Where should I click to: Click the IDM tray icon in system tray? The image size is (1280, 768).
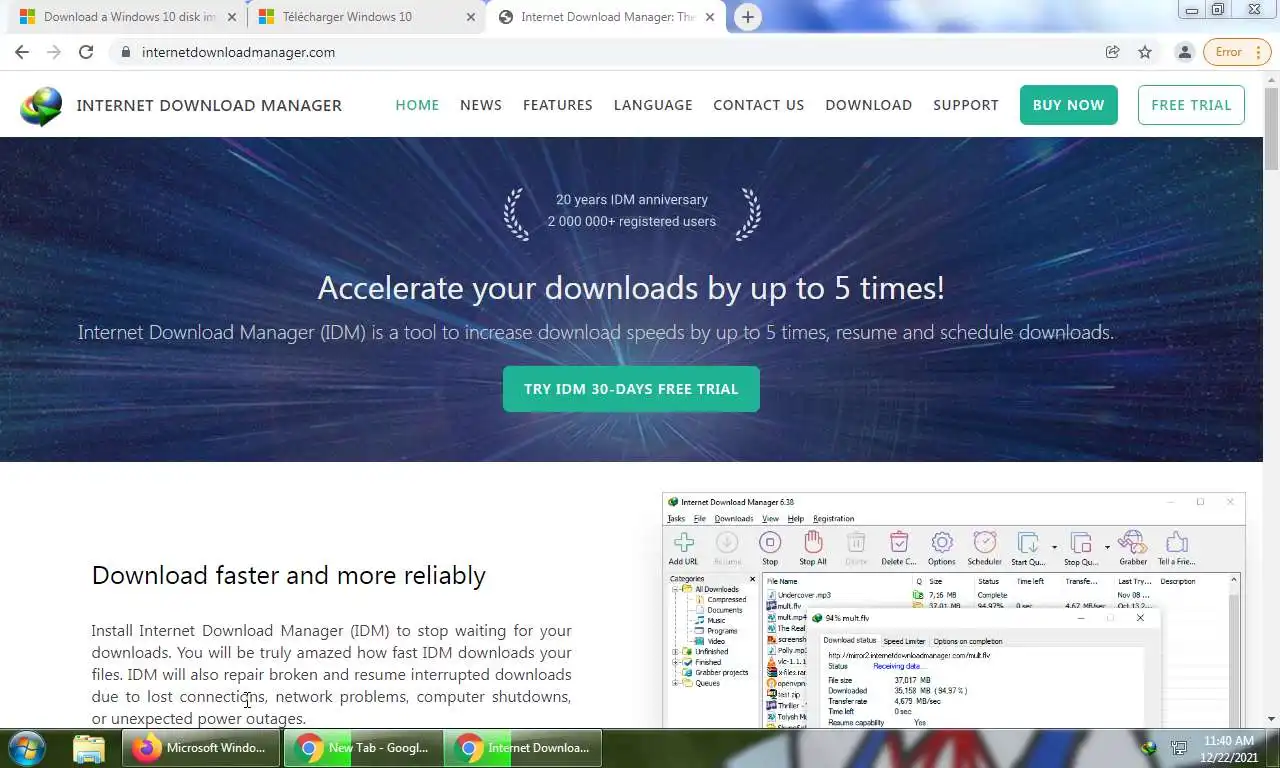1148,748
